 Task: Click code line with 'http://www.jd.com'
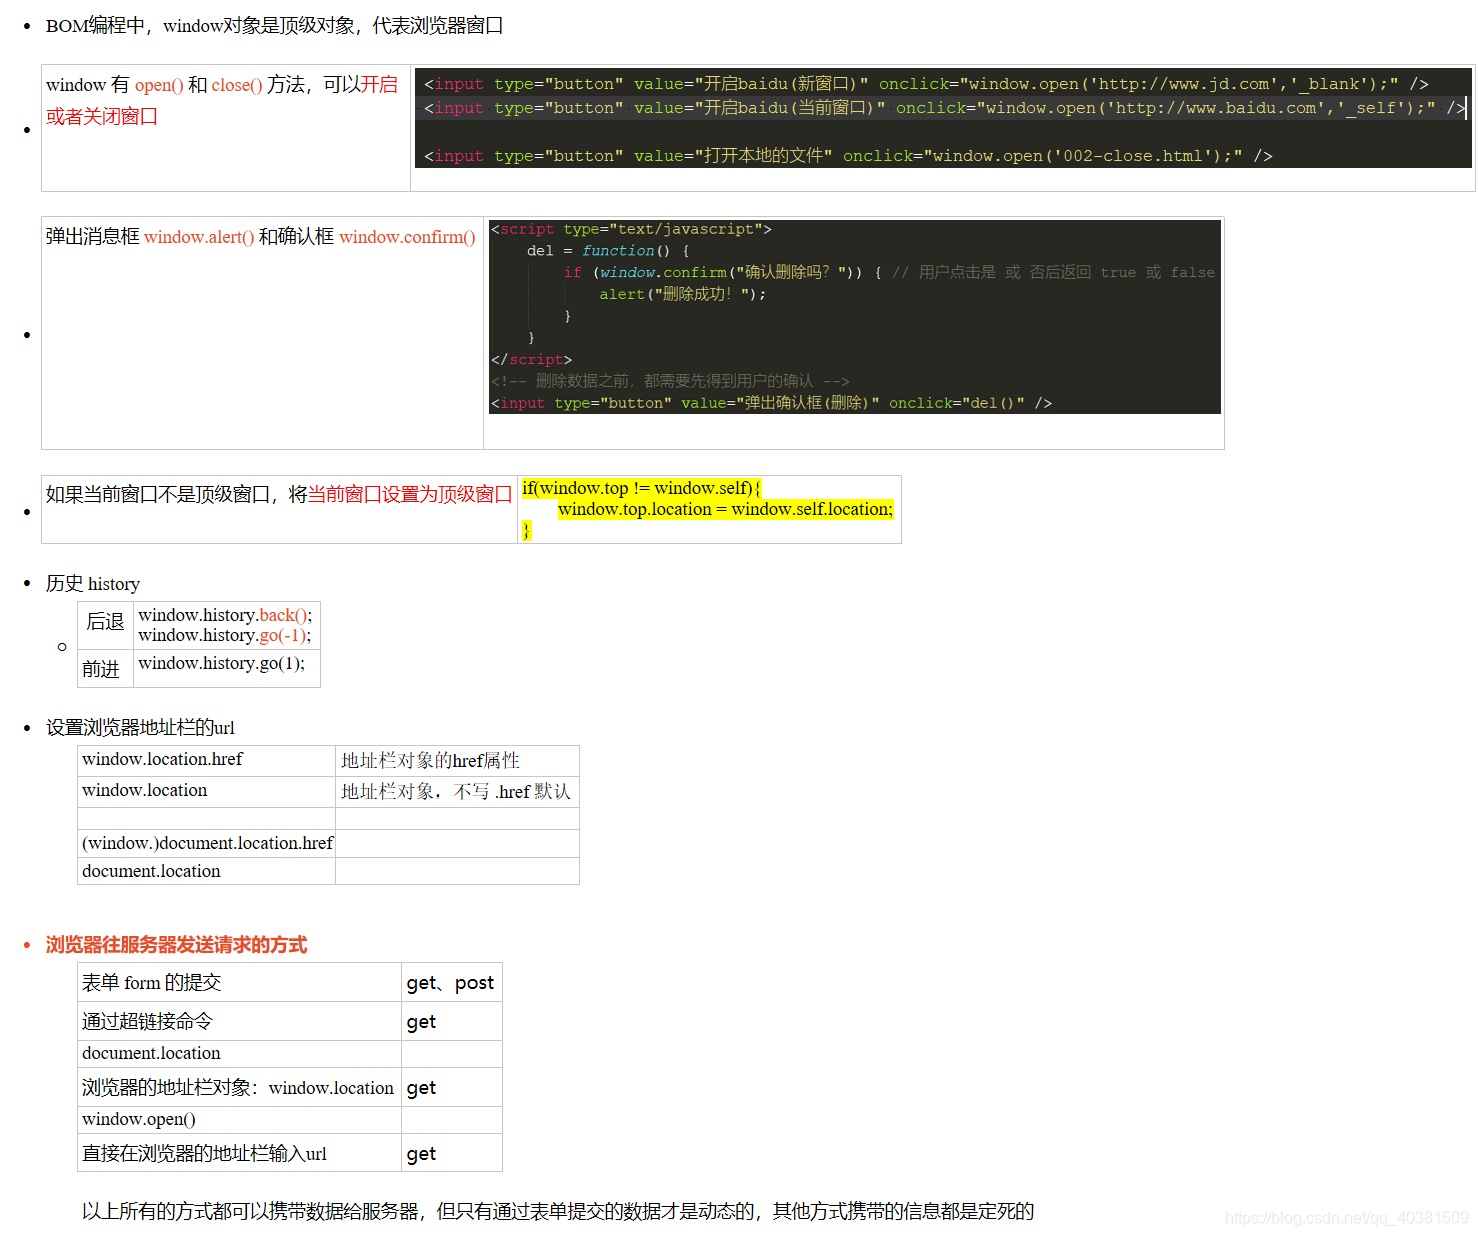coord(926,84)
